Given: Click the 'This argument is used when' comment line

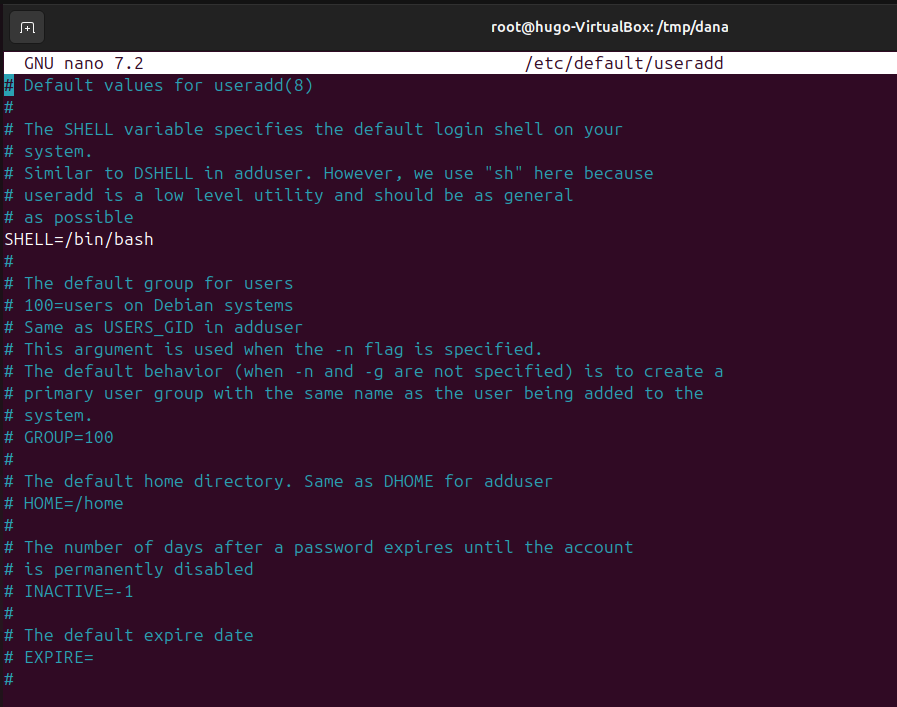Looking at the screenshot, I should (283, 349).
